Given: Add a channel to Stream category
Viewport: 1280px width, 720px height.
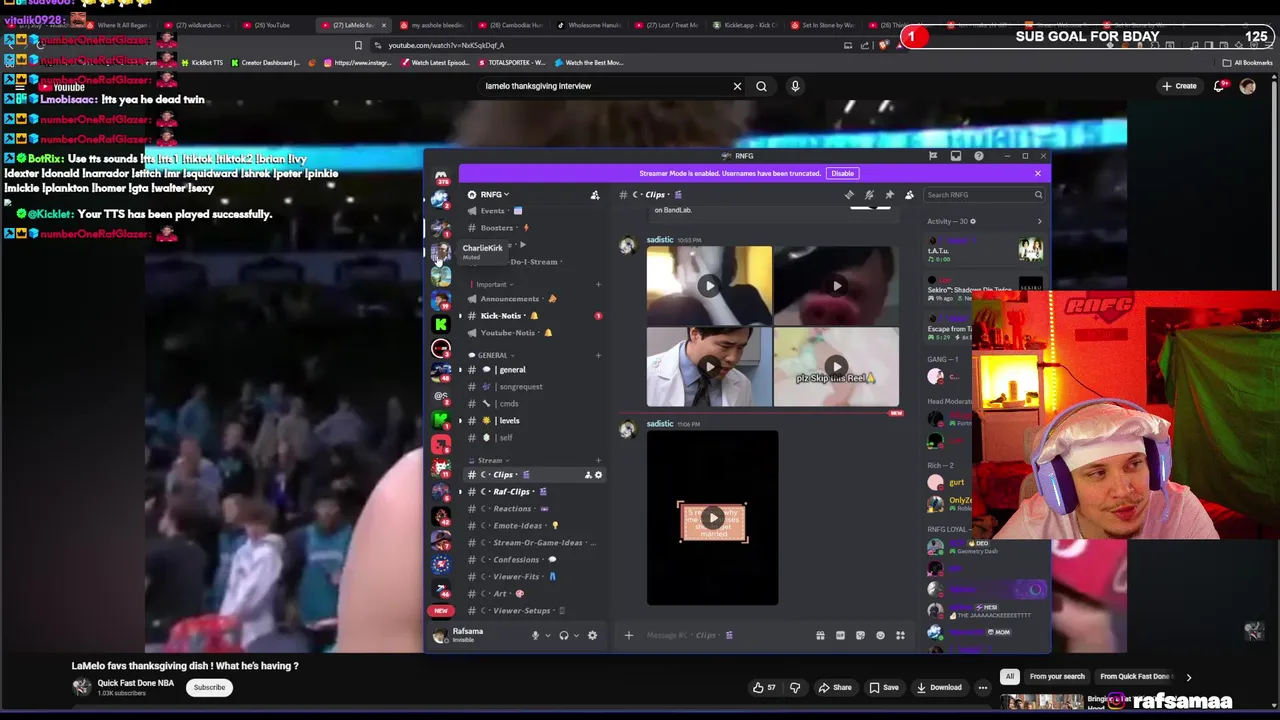Looking at the screenshot, I should pos(598,460).
